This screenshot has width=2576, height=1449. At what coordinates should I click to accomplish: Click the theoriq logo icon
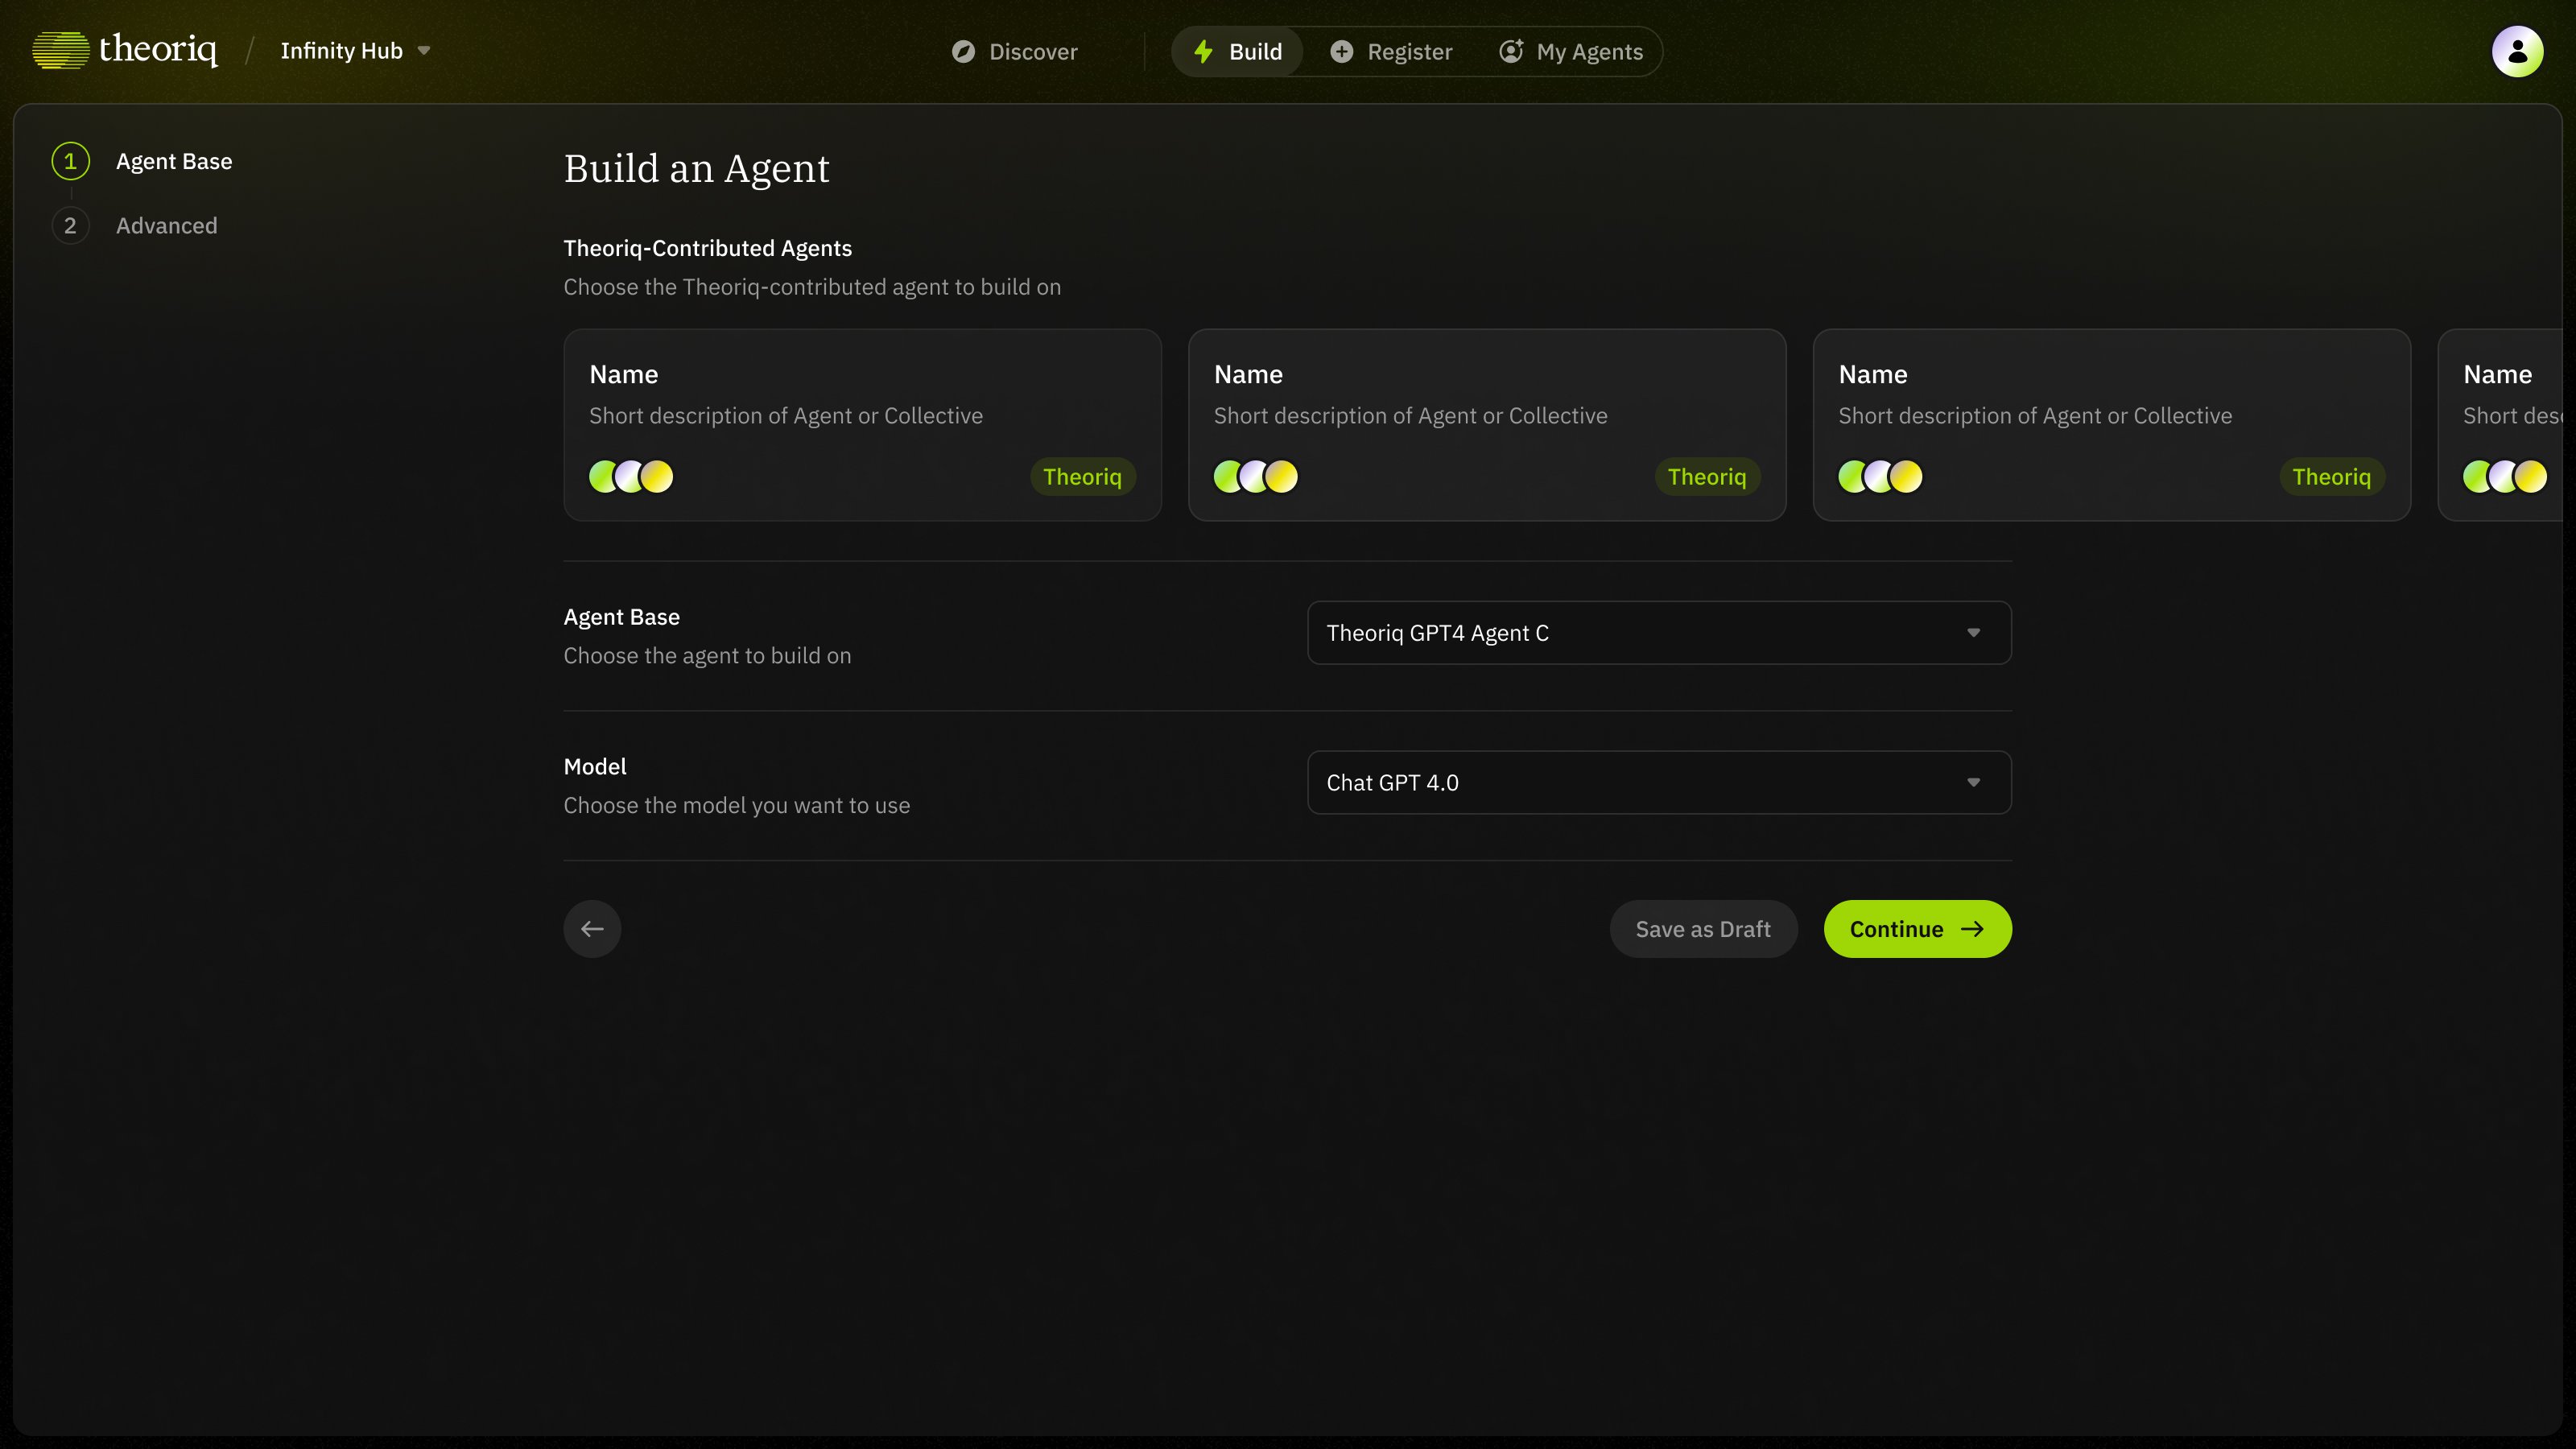coord(61,50)
